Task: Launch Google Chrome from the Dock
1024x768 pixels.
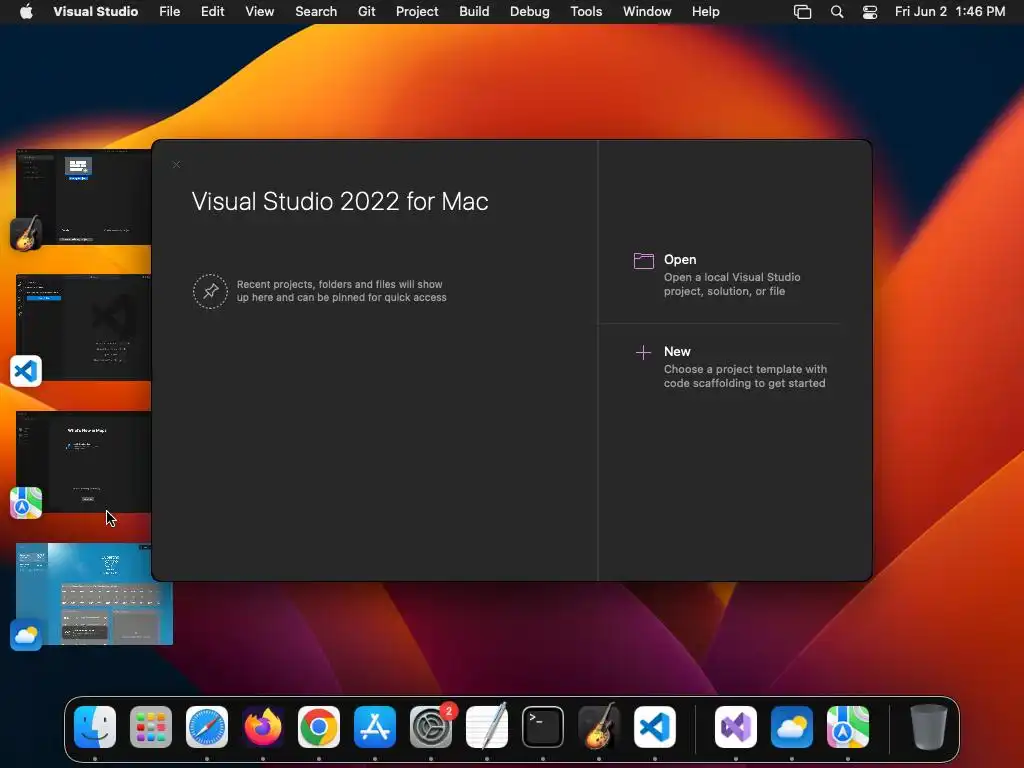Action: (319, 726)
